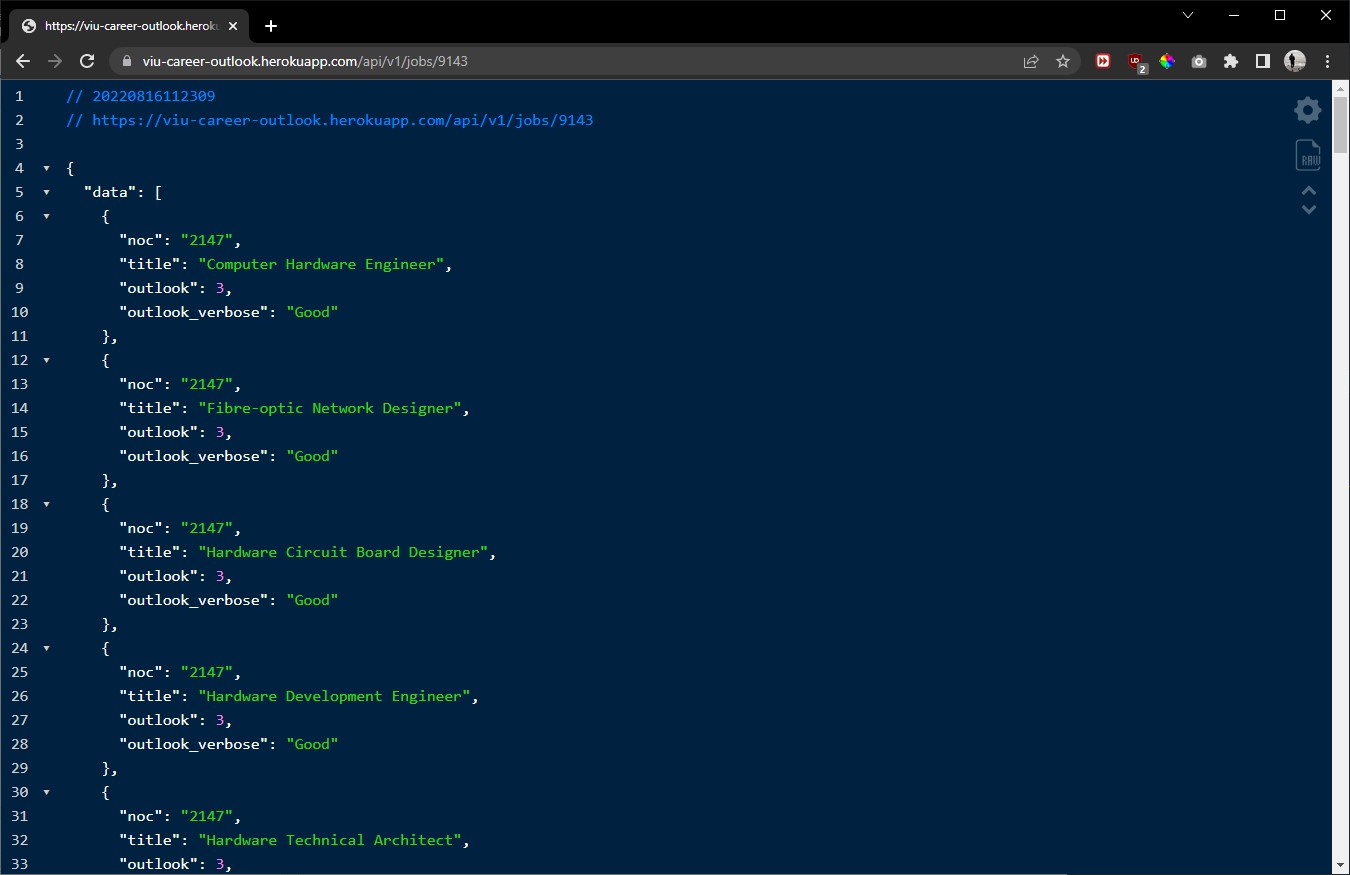Collapse the root JSON object
The image size is (1350, 875).
click(46, 168)
